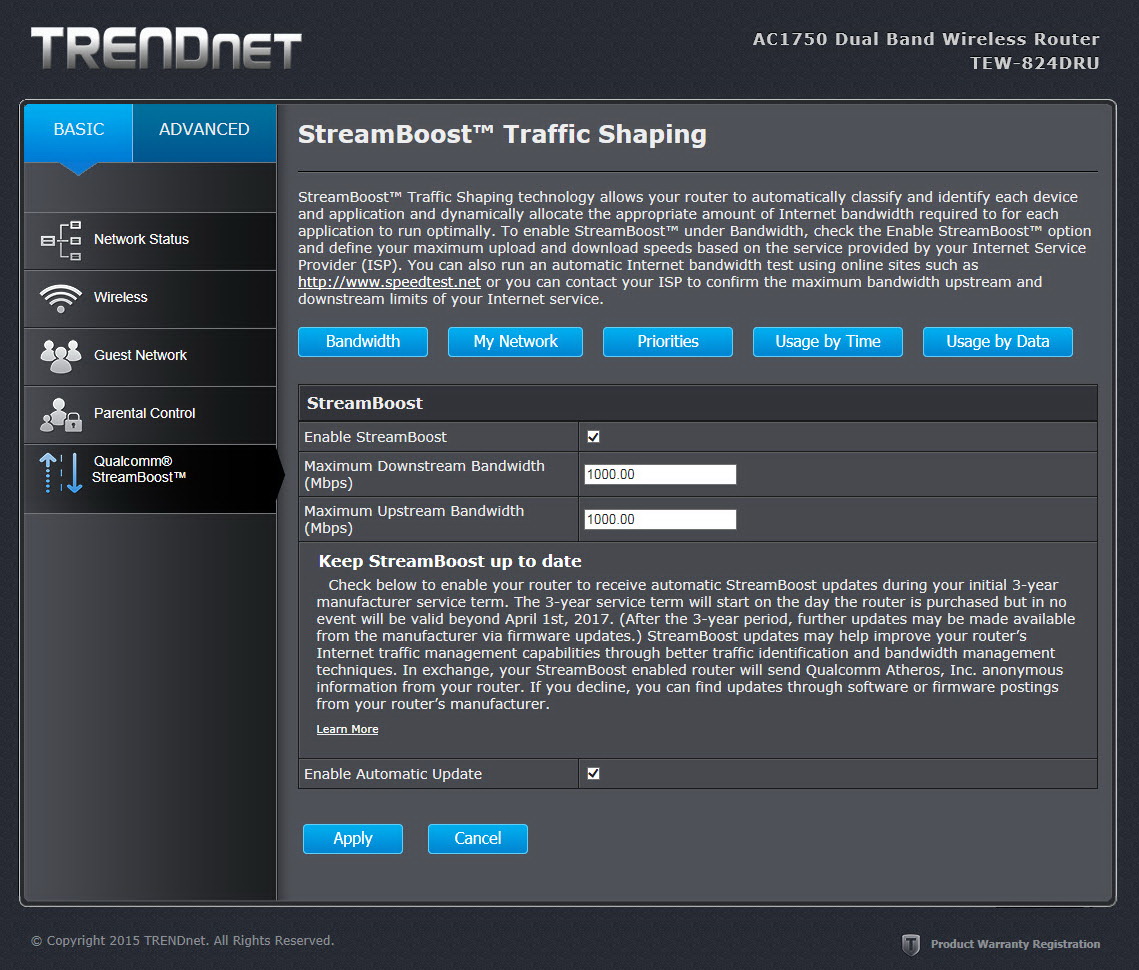The image size is (1139, 970).
Task: Click the warranty shield icon
Action: tap(910, 944)
